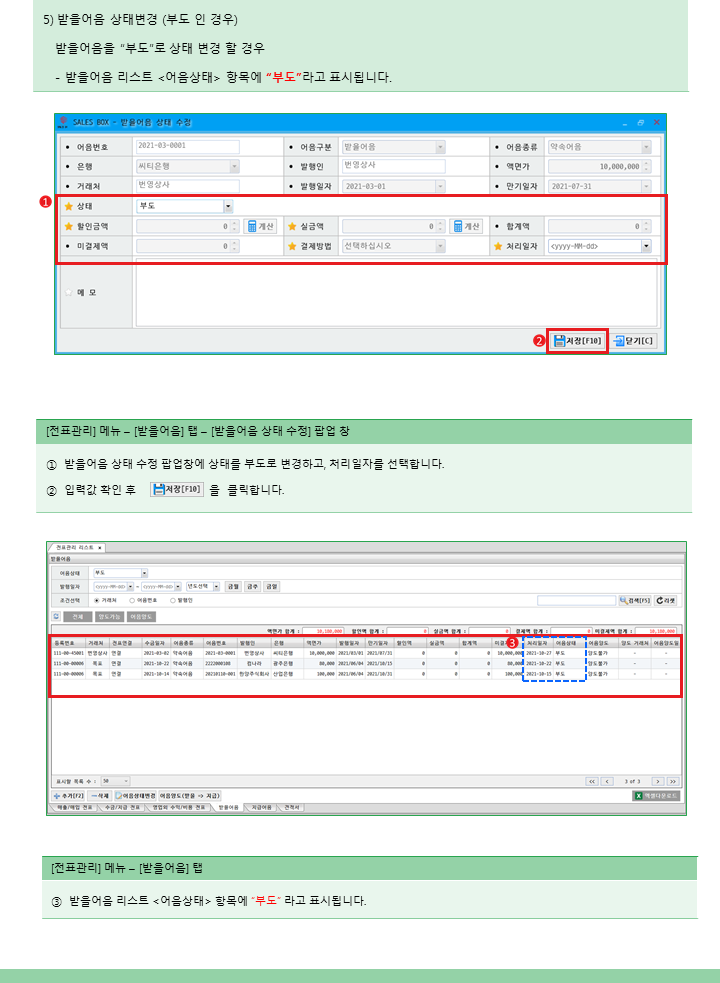Switch to the 매출/매입 전표 tab

73,806
